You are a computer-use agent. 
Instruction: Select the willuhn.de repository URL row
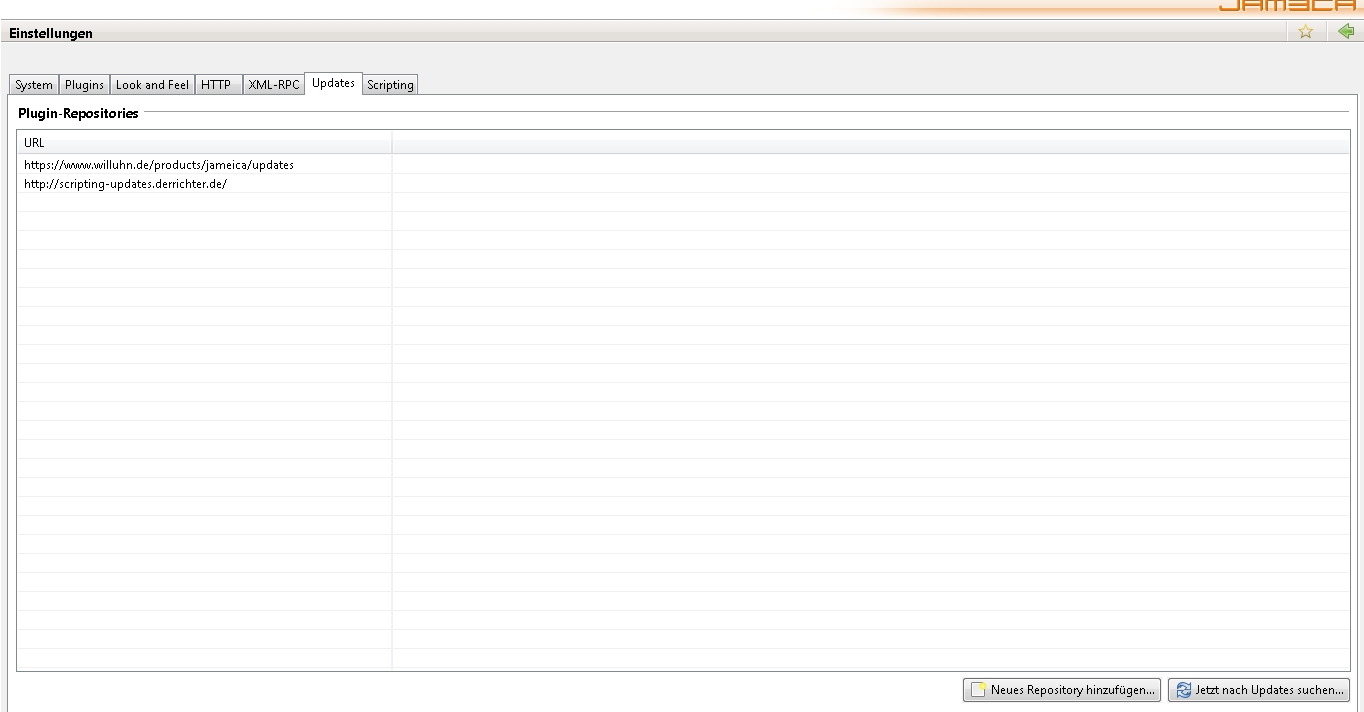[683, 164]
